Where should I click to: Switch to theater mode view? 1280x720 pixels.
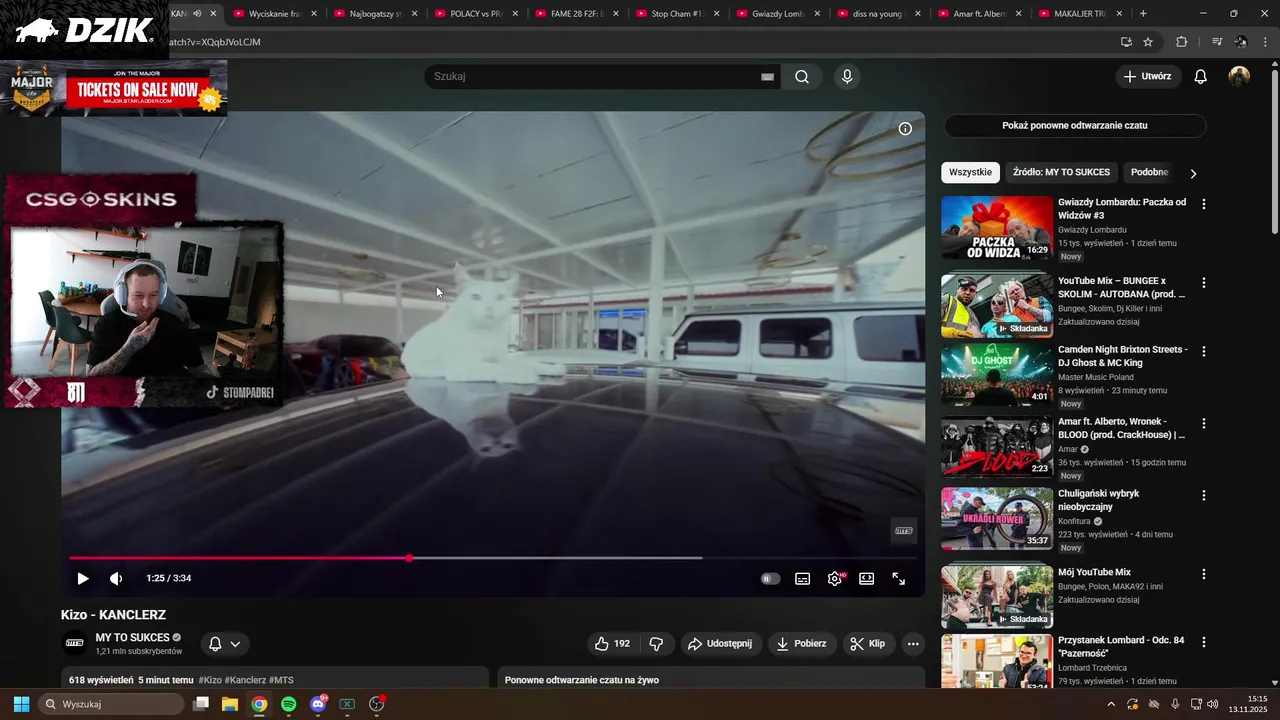pyautogui.click(x=866, y=578)
